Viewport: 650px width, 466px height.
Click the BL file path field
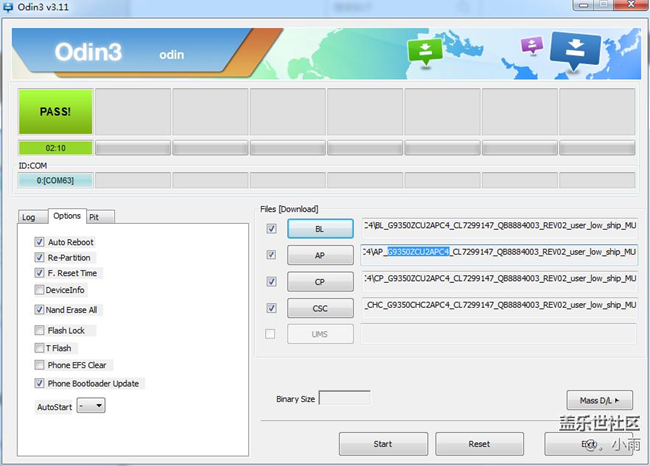[x=499, y=226]
